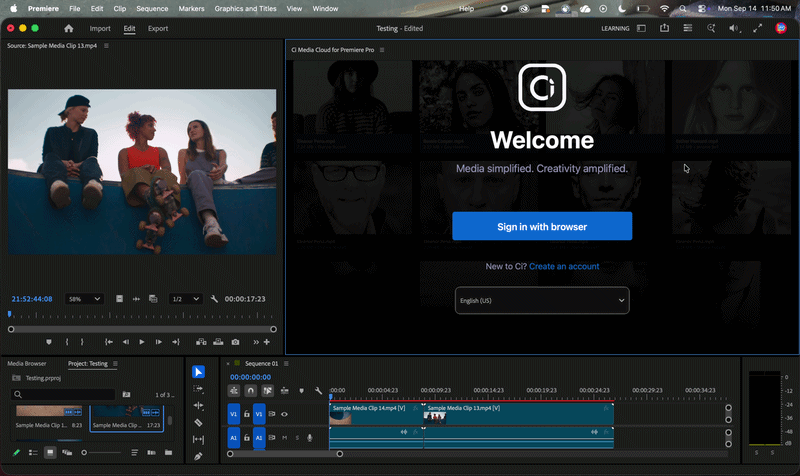
Task: Toggle A1 track lock
Action: pyautogui.click(x=247, y=437)
